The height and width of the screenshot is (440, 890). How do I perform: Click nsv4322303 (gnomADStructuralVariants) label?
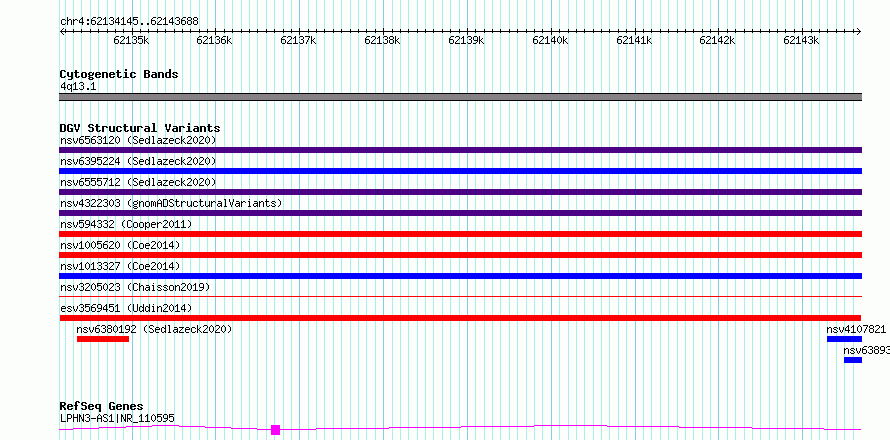(x=171, y=203)
